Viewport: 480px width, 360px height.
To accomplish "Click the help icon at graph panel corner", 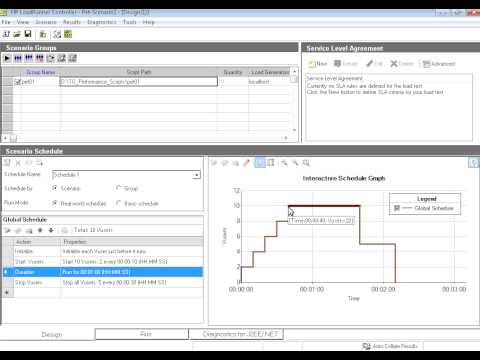I will (474, 163).
